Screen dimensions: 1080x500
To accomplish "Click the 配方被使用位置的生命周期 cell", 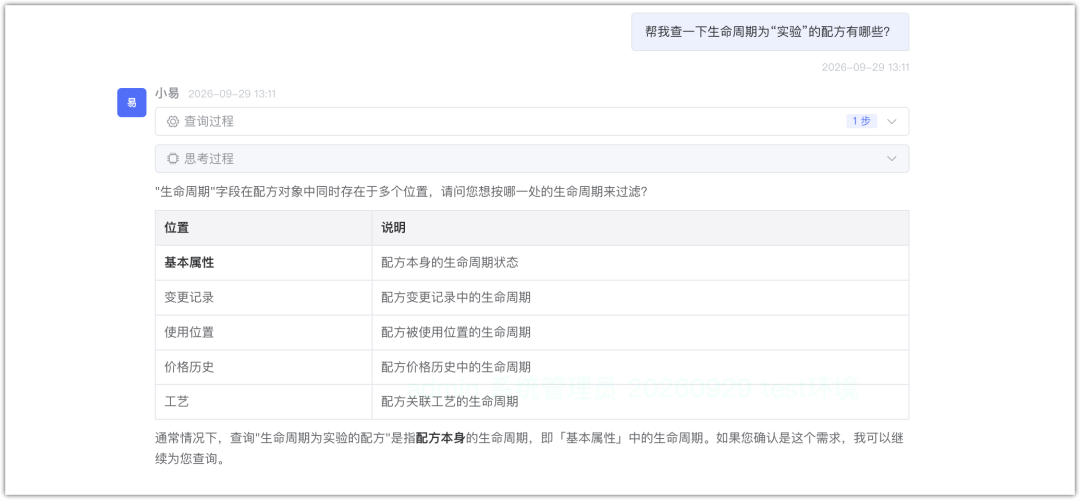I will pos(641,332).
